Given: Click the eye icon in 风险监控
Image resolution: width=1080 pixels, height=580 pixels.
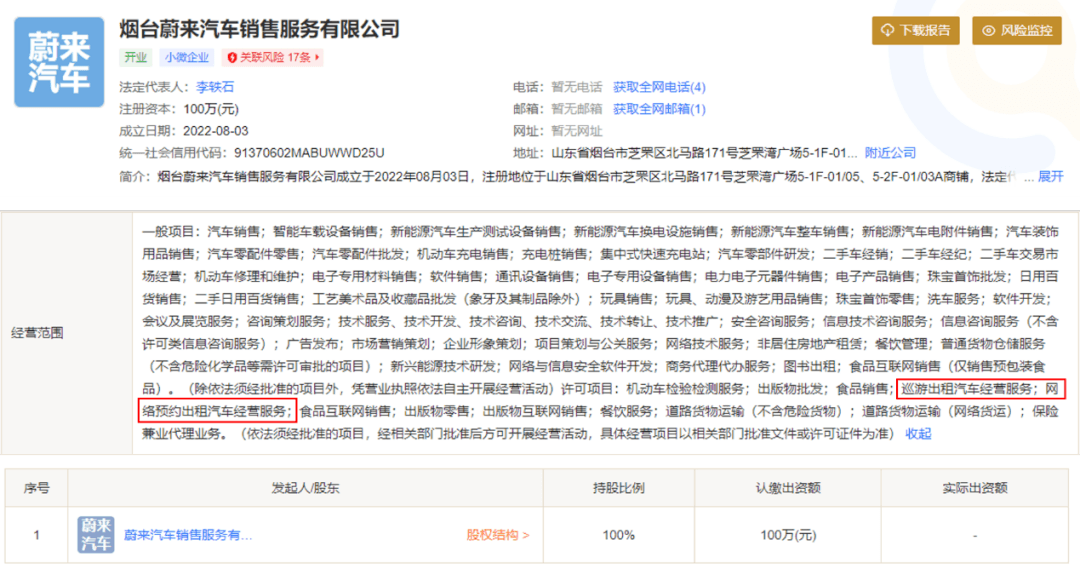Looking at the screenshot, I should click(x=989, y=31).
